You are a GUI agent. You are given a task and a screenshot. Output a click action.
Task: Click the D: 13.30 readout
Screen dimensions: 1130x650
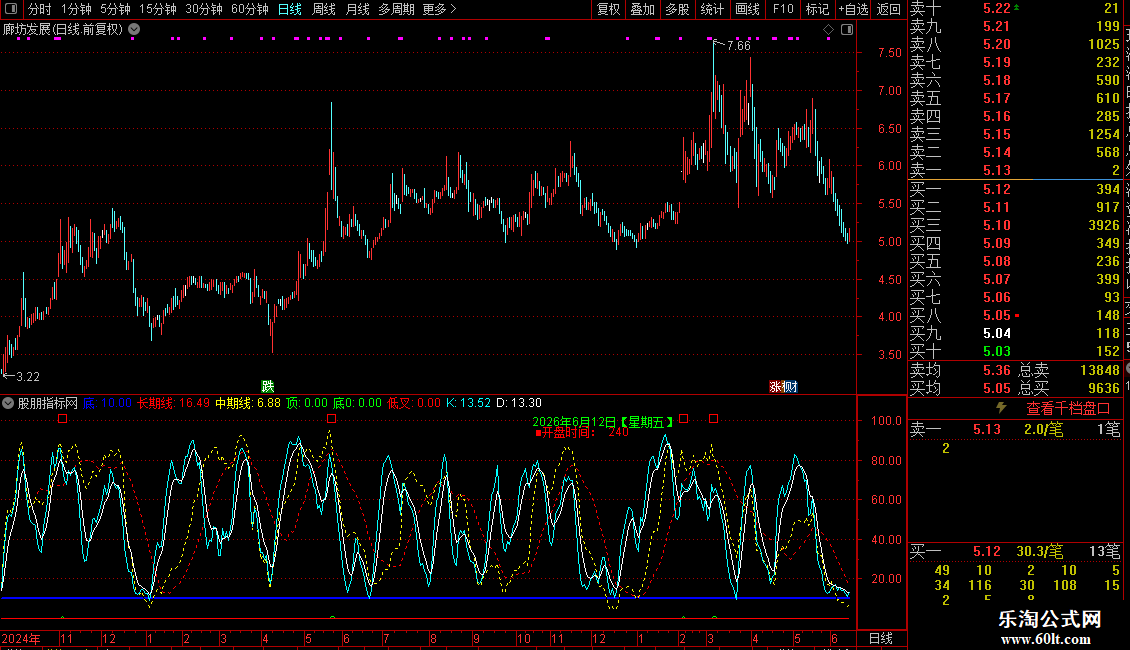[519, 404]
